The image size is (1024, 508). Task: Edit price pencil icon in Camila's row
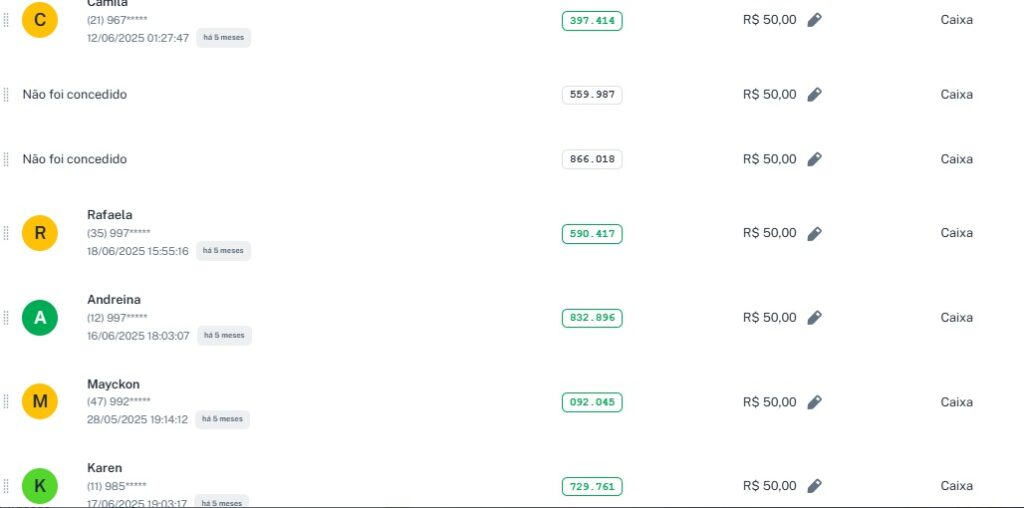(814, 20)
